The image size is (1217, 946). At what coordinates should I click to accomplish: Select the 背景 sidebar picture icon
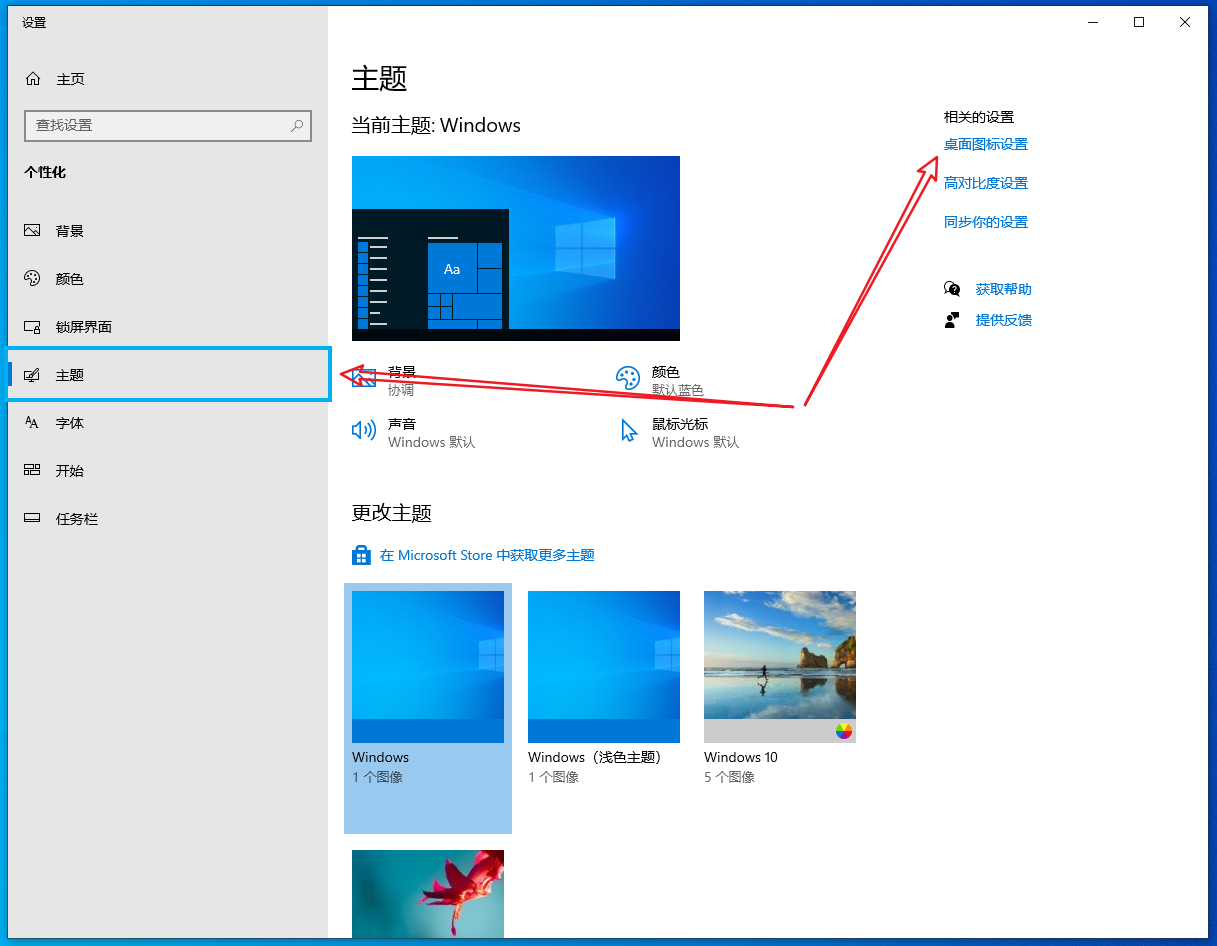coord(32,231)
